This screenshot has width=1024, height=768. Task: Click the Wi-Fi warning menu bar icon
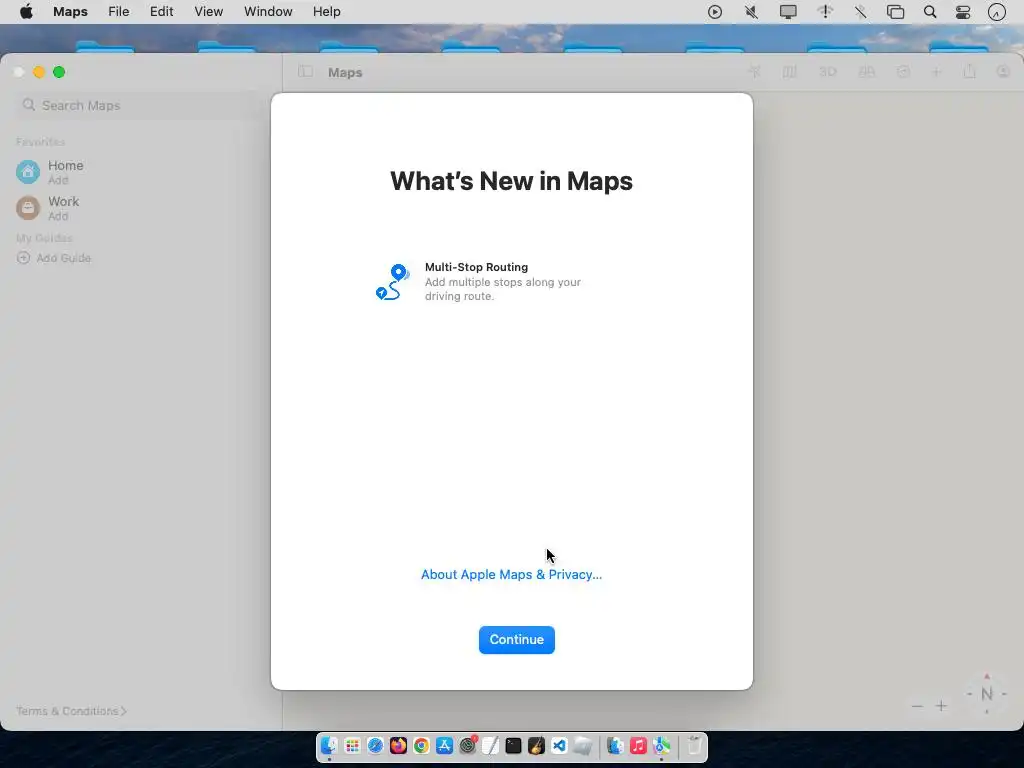coord(825,12)
